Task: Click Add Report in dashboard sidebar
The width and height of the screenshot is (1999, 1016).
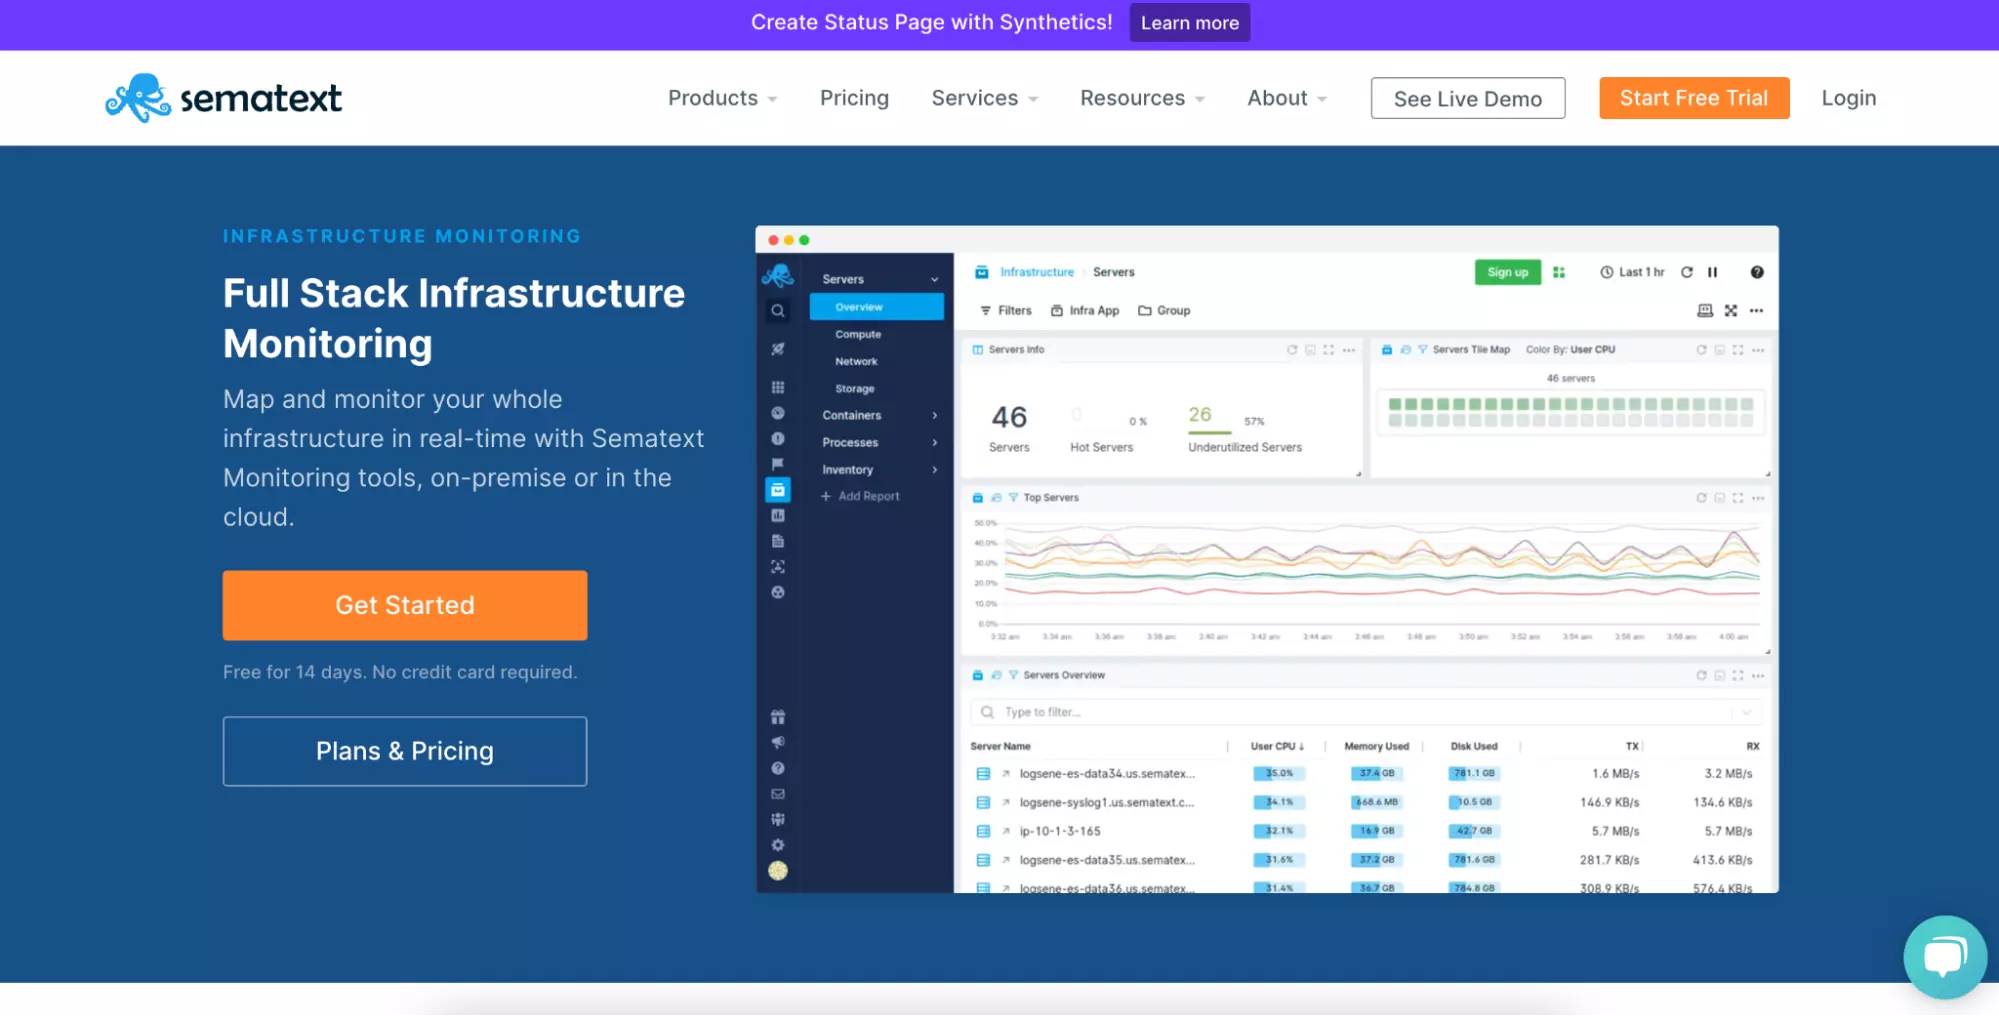Action: (x=860, y=496)
